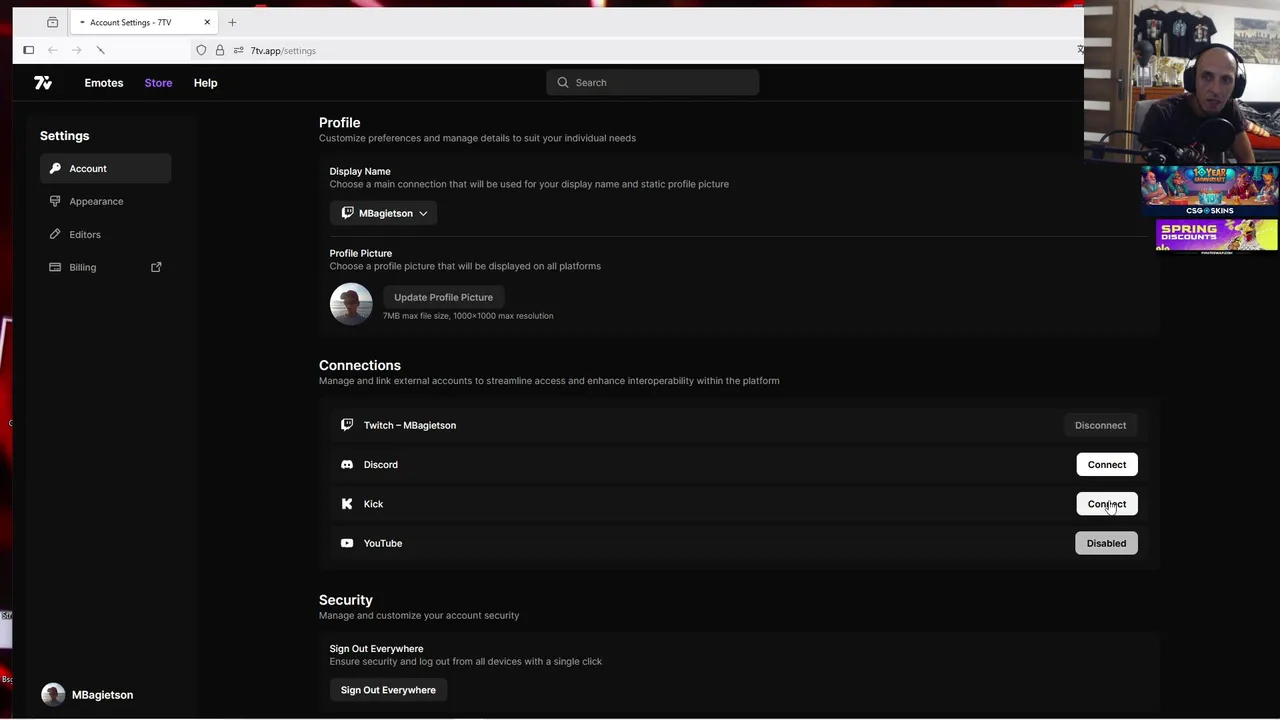1280x720 pixels.
Task: Click the shield tracking protection icon
Action: click(201, 50)
